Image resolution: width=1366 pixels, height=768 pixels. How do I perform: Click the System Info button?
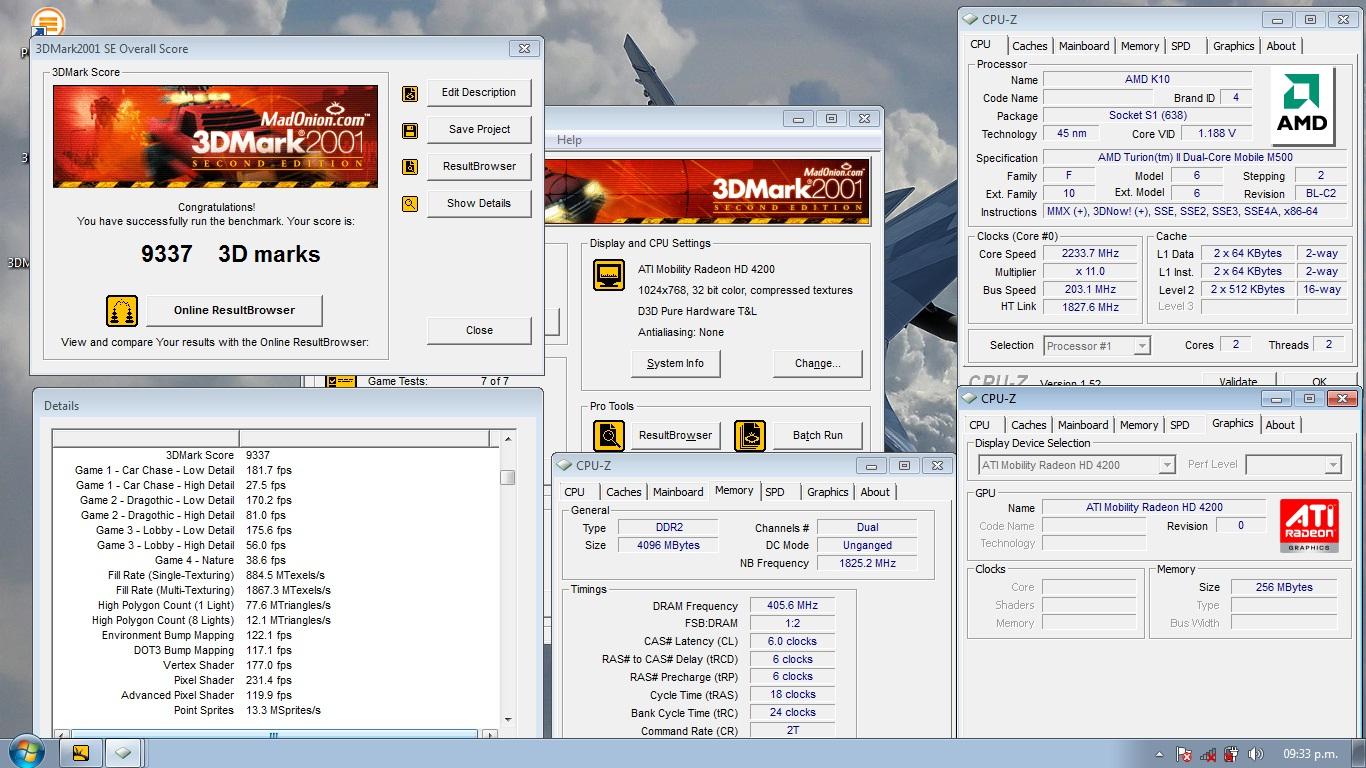click(x=675, y=364)
